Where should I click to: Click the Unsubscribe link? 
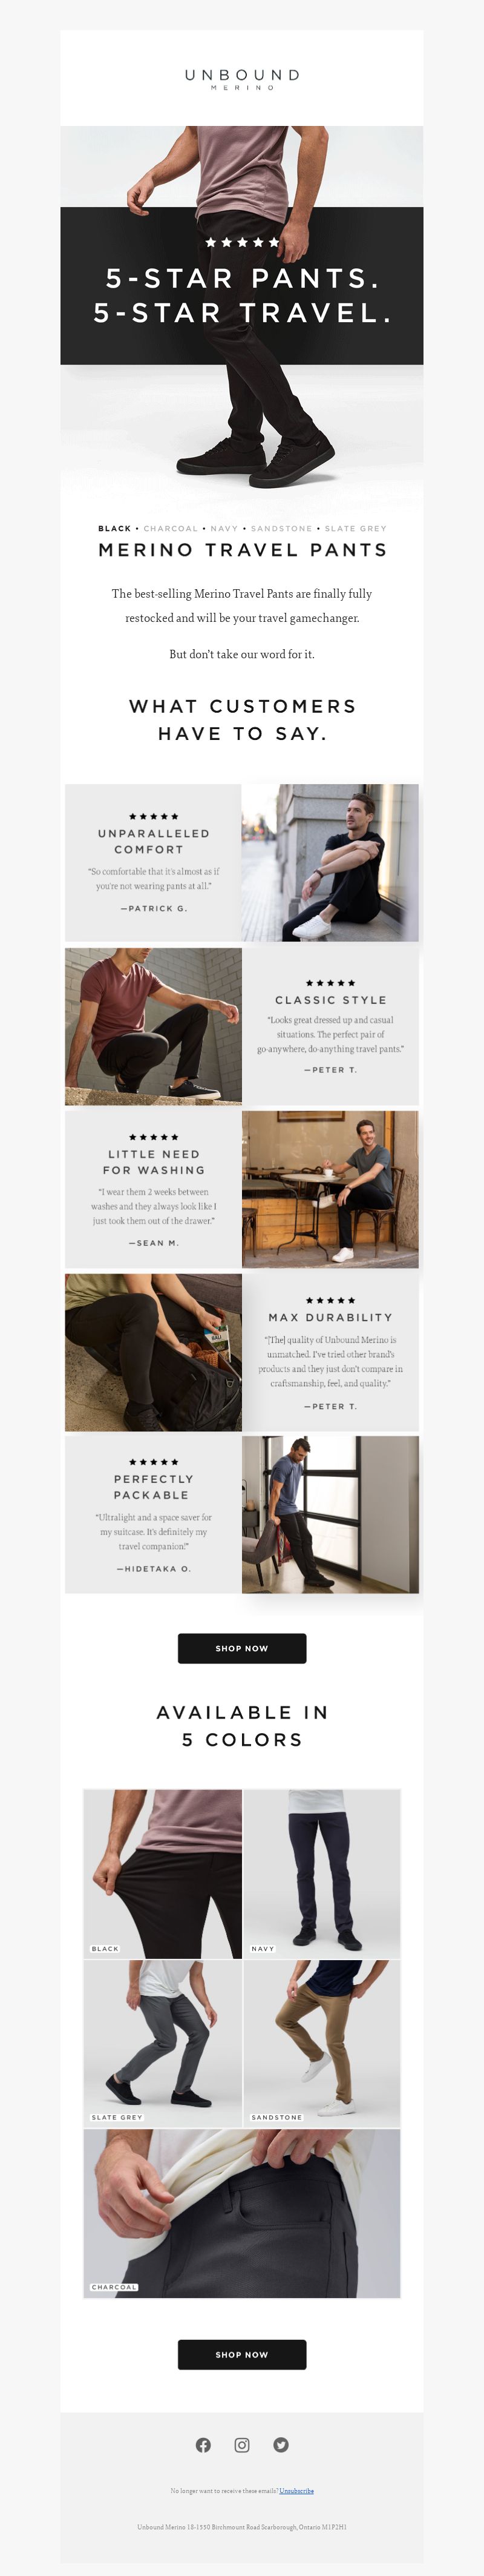click(297, 2491)
